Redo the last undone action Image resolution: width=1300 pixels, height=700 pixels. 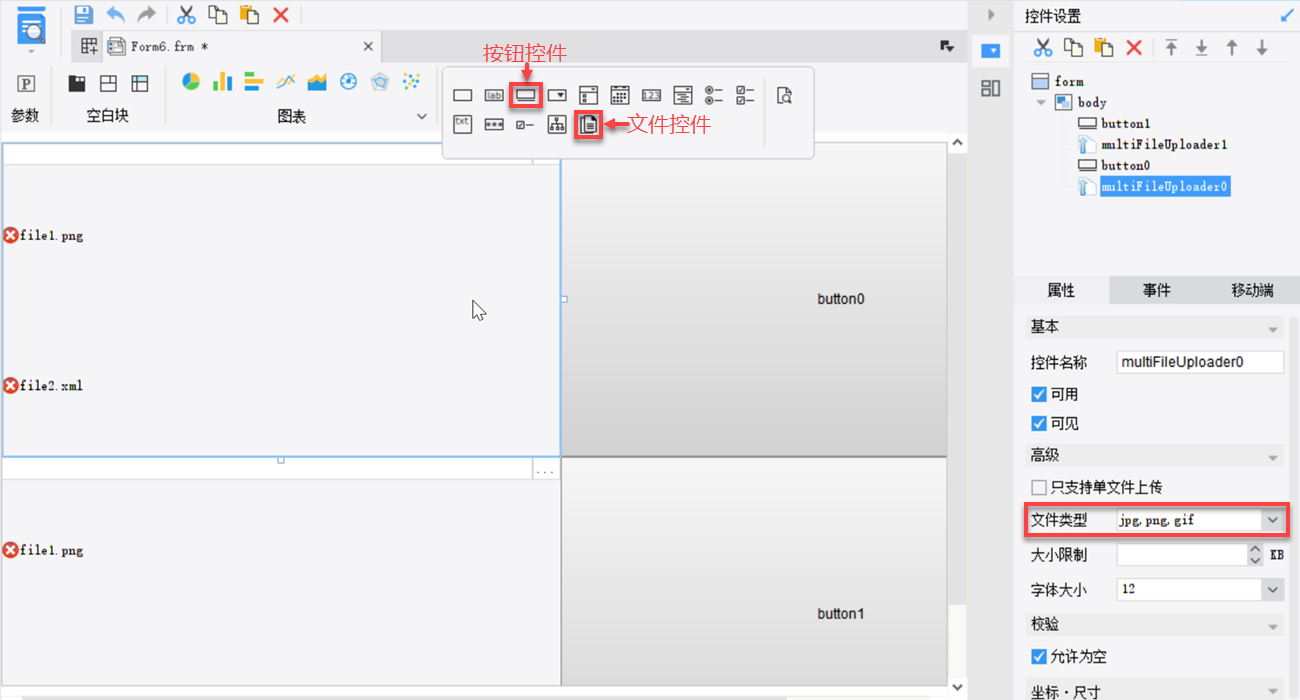coord(147,14)
